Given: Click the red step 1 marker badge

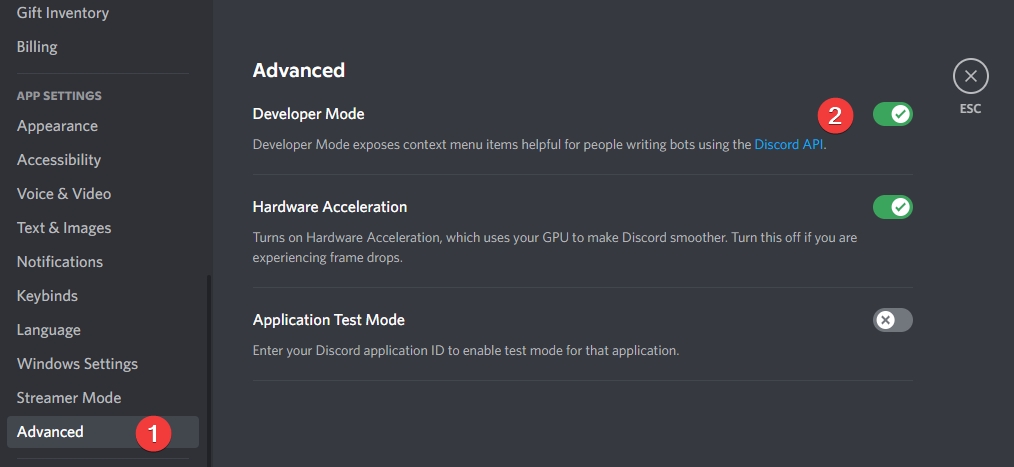Looking at the screenshot, I should pyautogui.click(x=154, y=433).
